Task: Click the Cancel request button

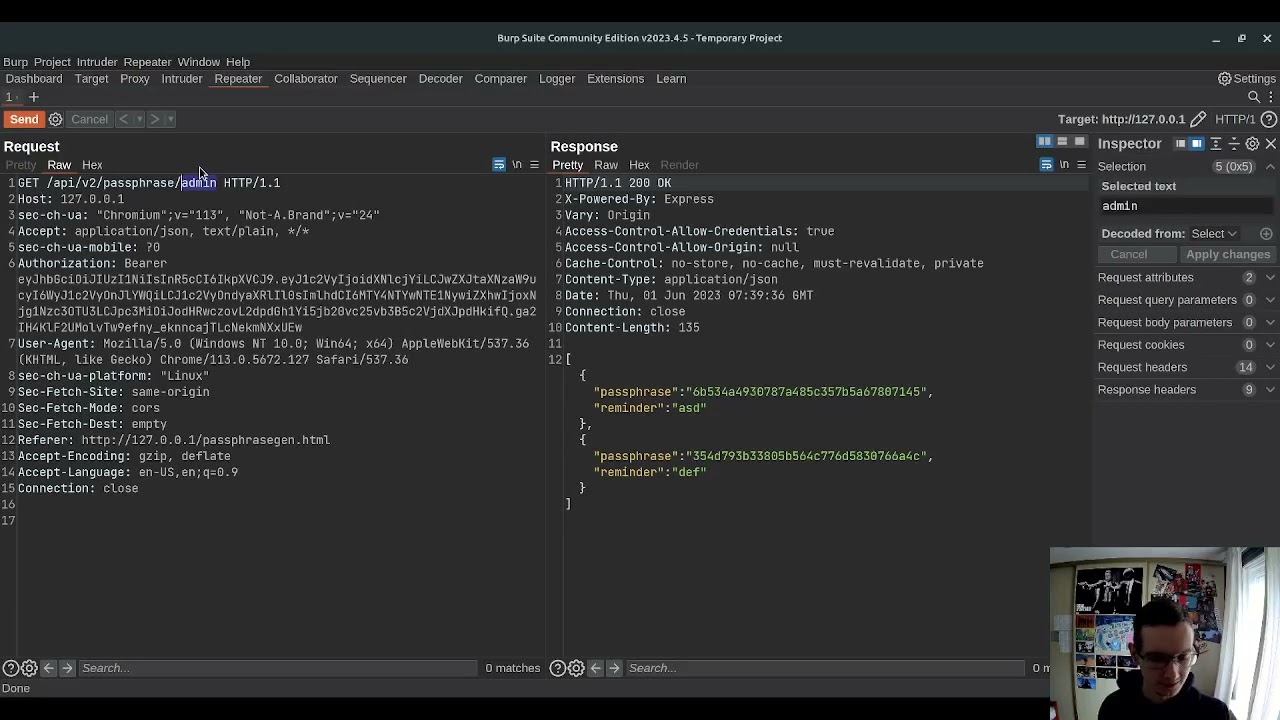Action: (x=89, y=119)
